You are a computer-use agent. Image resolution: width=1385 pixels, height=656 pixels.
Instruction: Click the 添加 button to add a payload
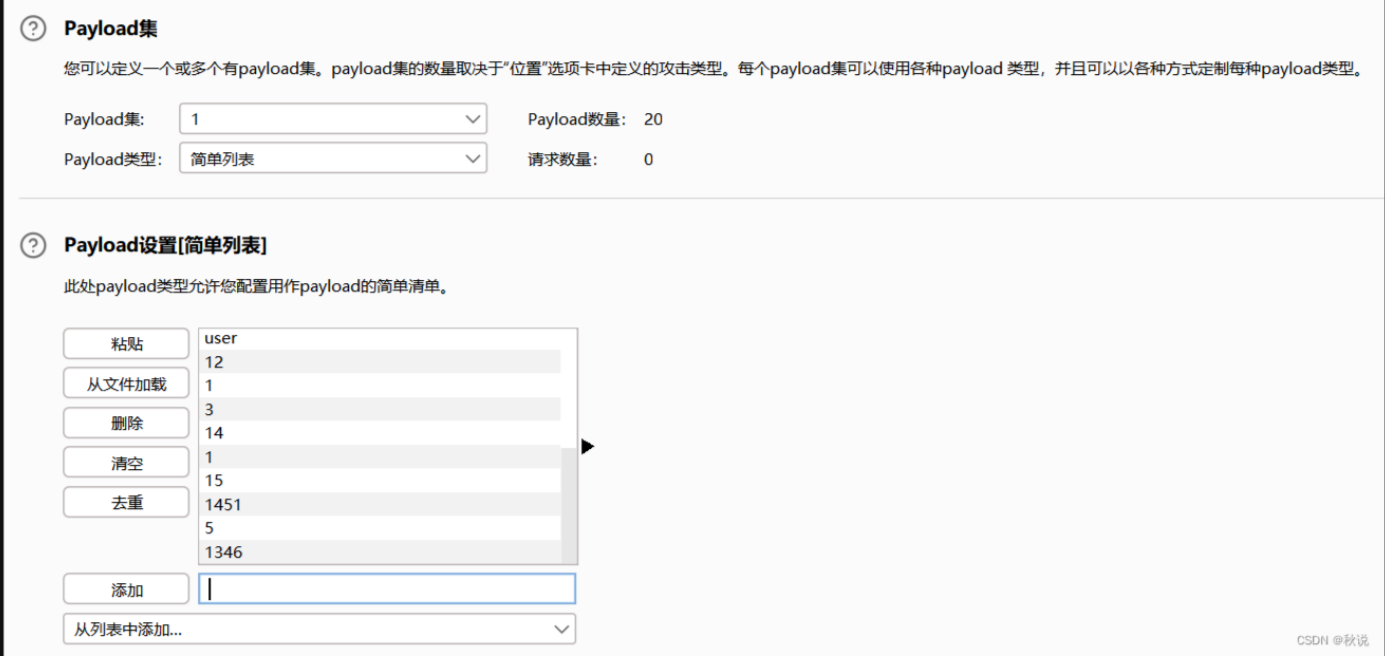point(125,588)
